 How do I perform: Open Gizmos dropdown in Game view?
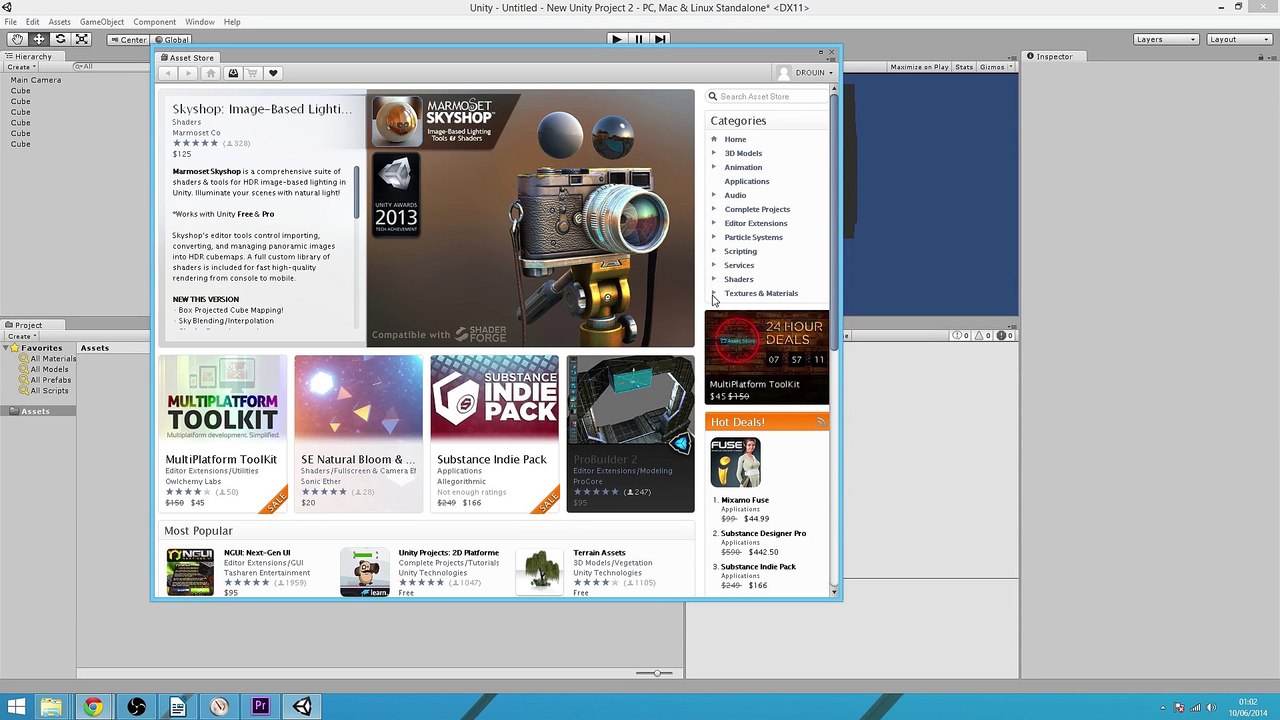[995, 67]
